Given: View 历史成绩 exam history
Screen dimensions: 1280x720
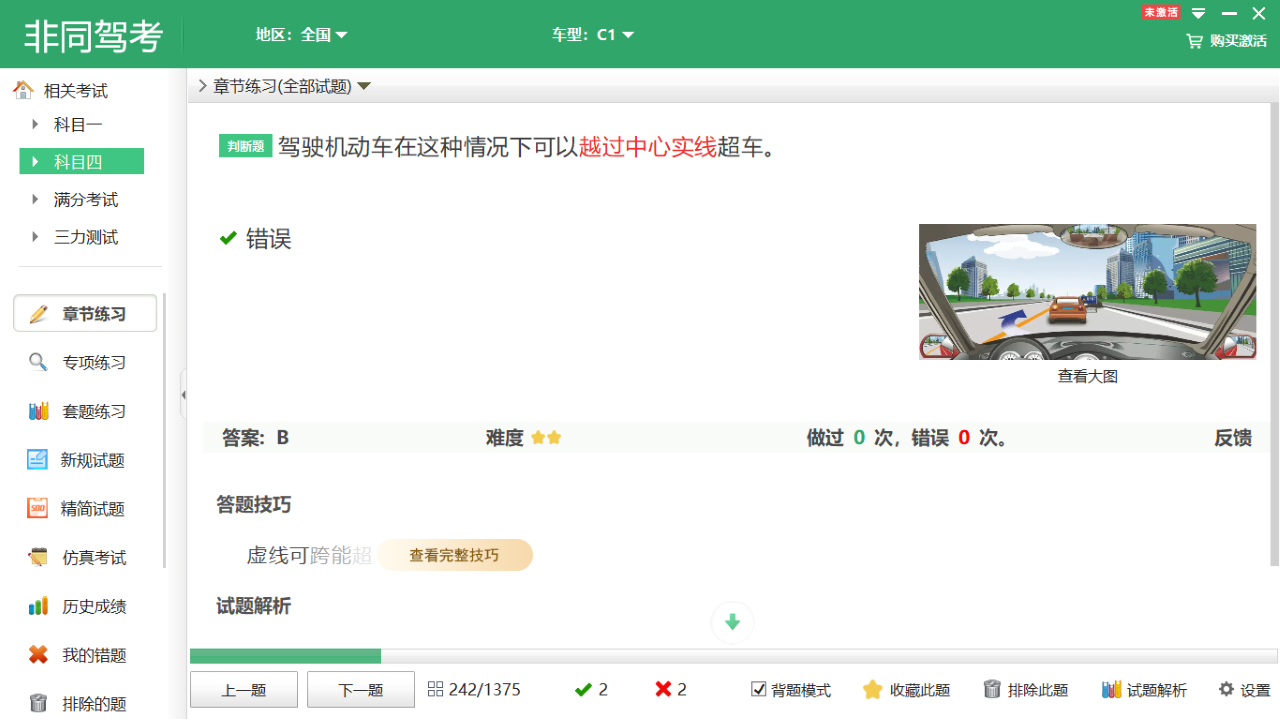Looking at the screenshot, I should [x=85, y=605].
